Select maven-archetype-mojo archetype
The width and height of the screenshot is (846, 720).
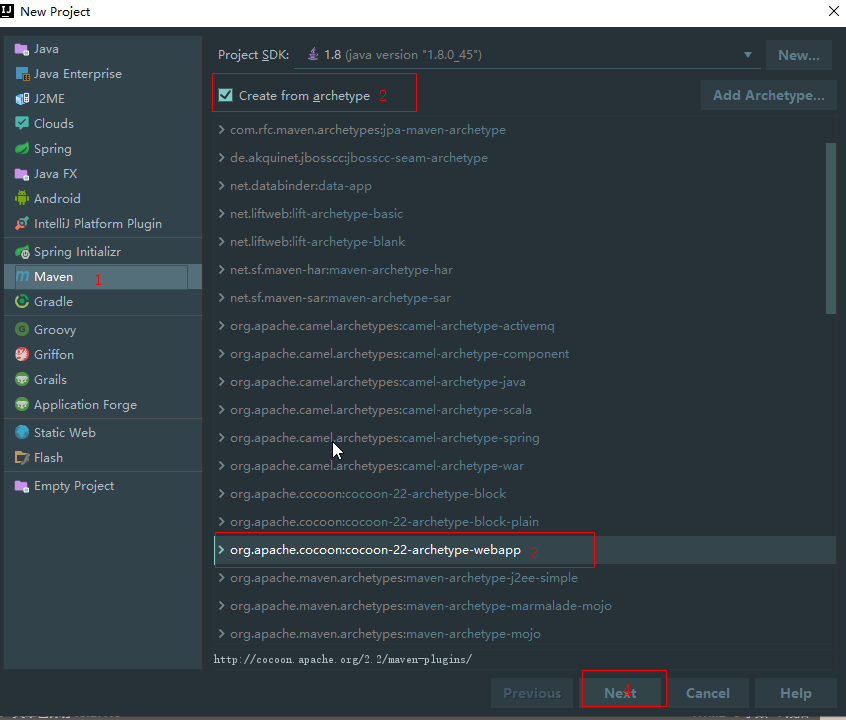pyautogui.click(x=524, y=634)
